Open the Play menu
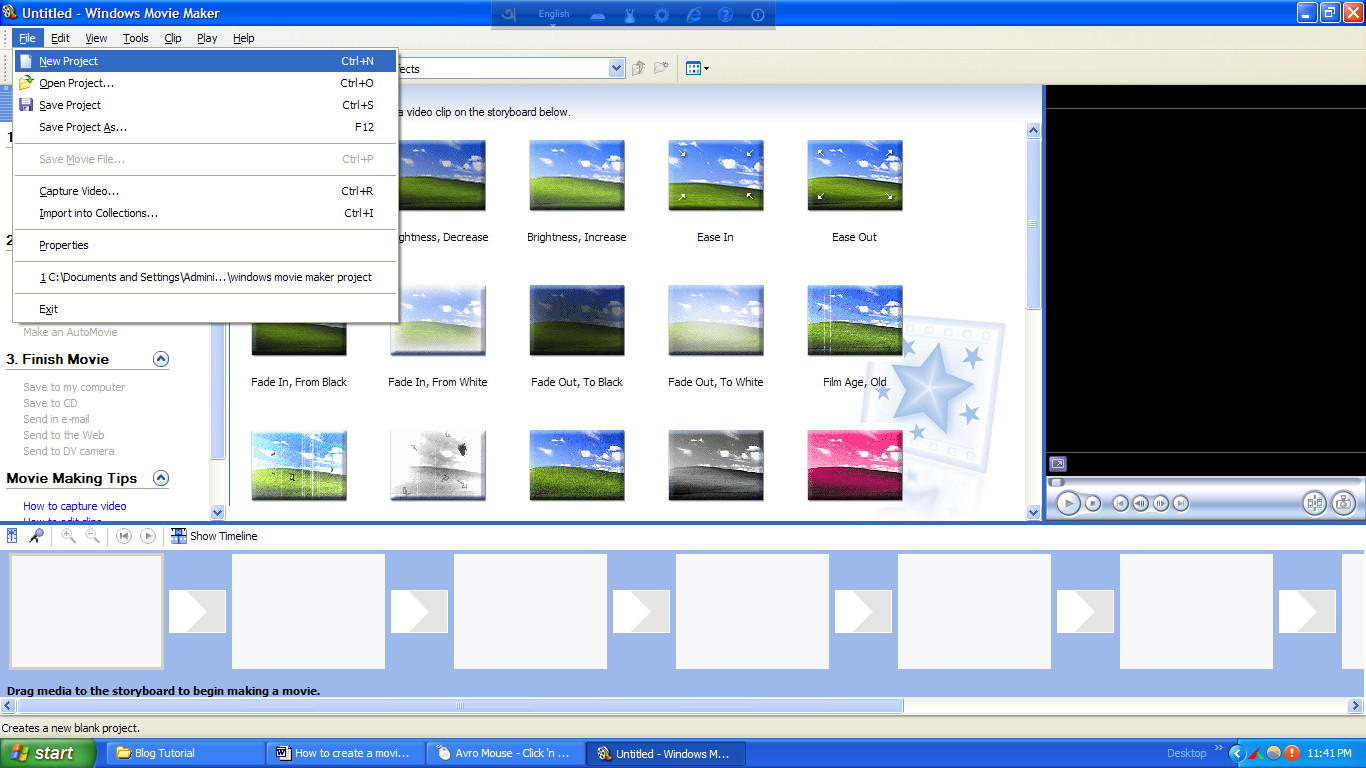This screenshot has width=1366, height=768. (207, 38)
